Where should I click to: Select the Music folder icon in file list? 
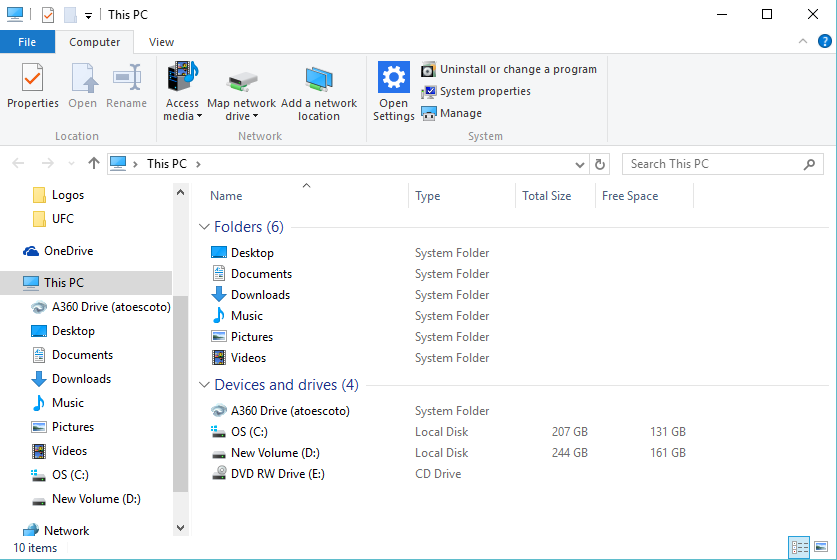(219, 316)
